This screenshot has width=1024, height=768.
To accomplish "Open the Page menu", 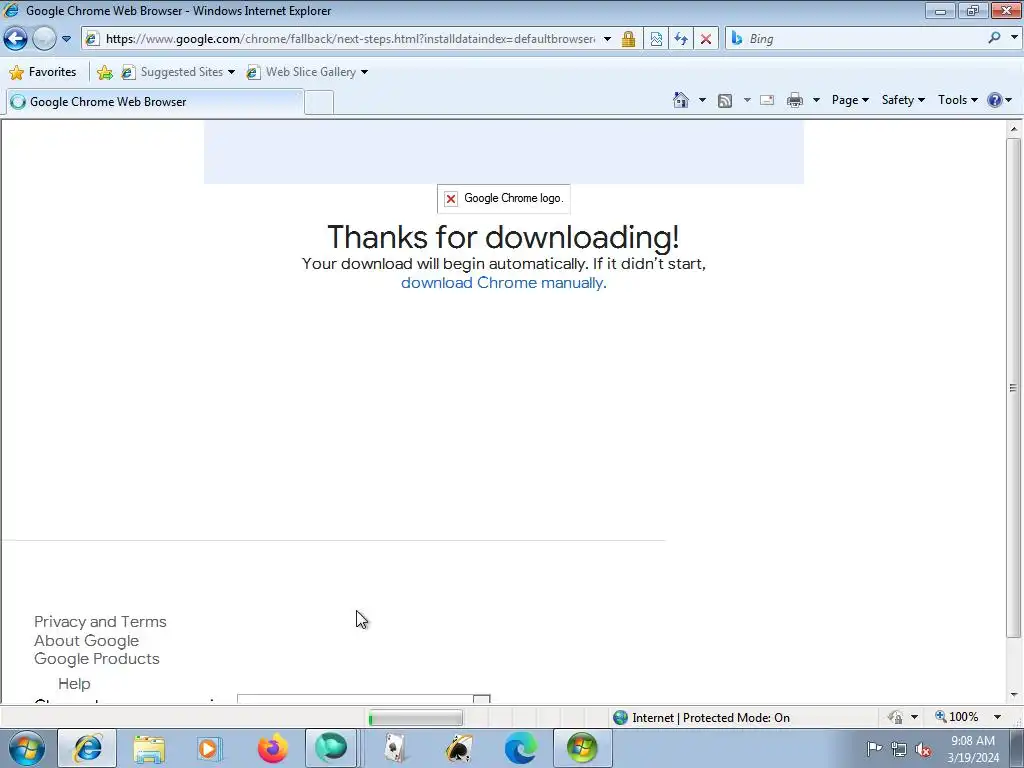I will (x=850, y=100).
